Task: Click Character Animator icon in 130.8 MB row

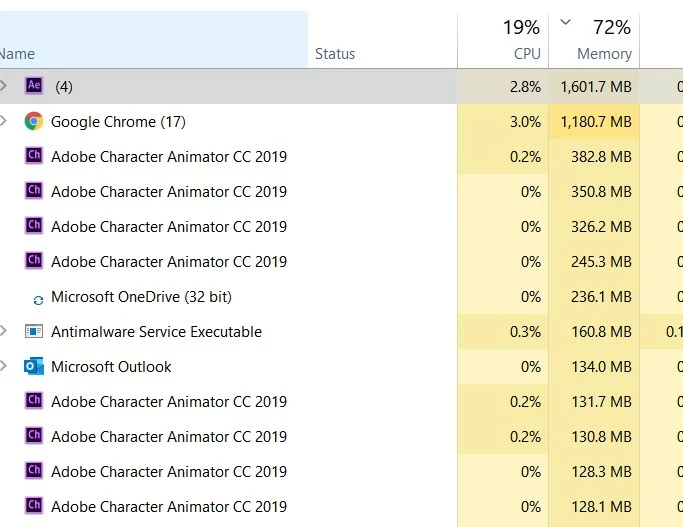Action: click(34, 435)
